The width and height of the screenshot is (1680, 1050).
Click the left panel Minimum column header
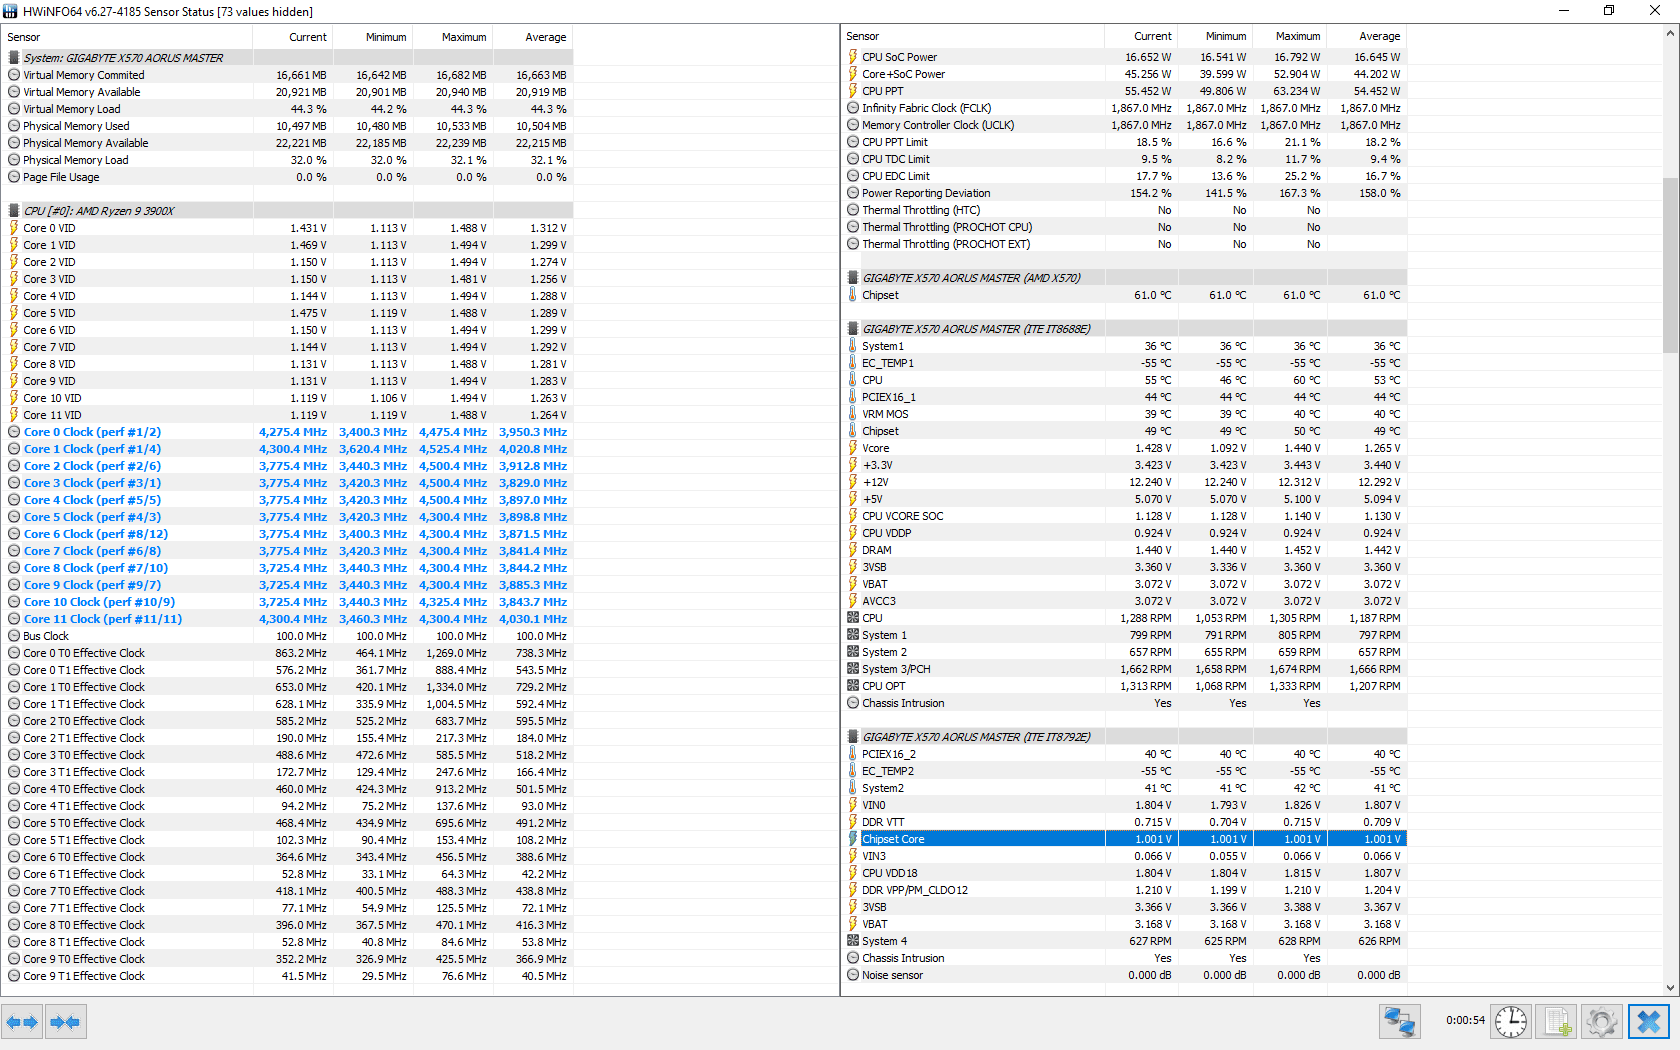[x=373, y=37]
